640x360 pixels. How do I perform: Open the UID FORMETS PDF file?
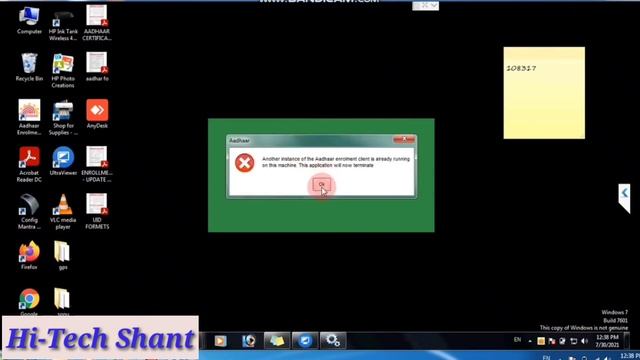tap(97, 211)
